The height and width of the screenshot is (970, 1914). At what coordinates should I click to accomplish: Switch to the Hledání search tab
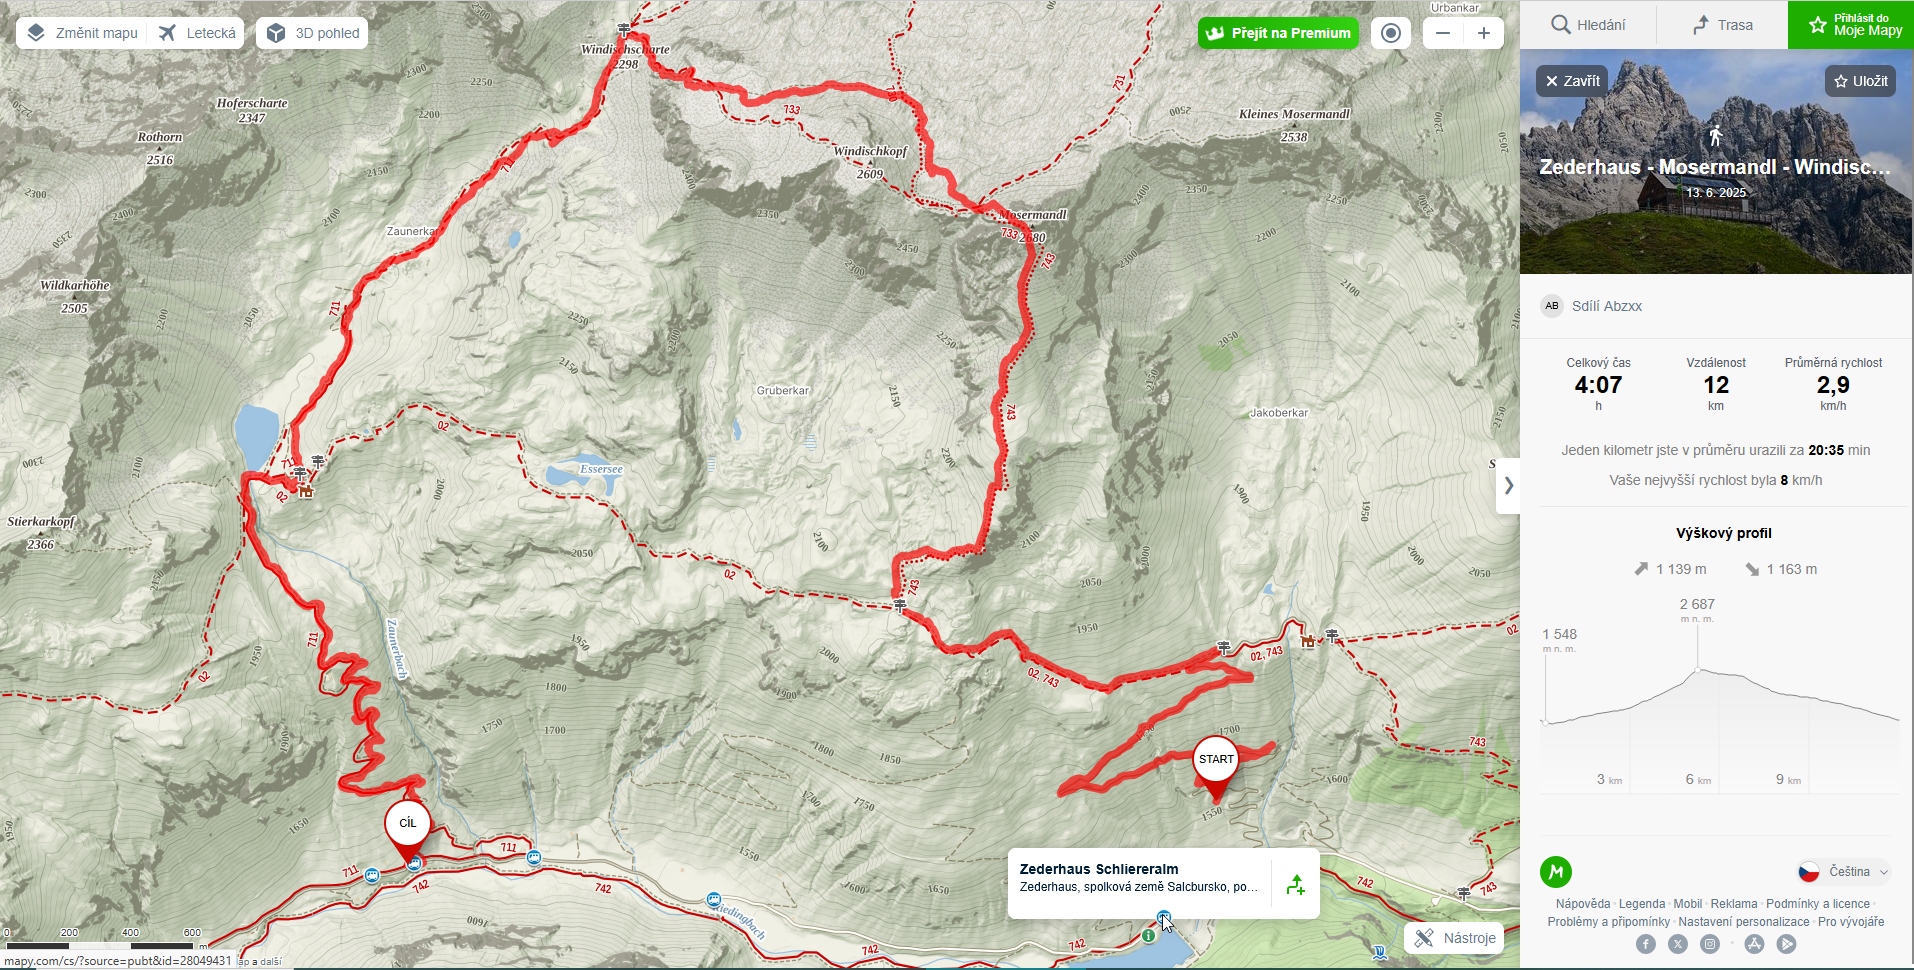coord(1588,25)
